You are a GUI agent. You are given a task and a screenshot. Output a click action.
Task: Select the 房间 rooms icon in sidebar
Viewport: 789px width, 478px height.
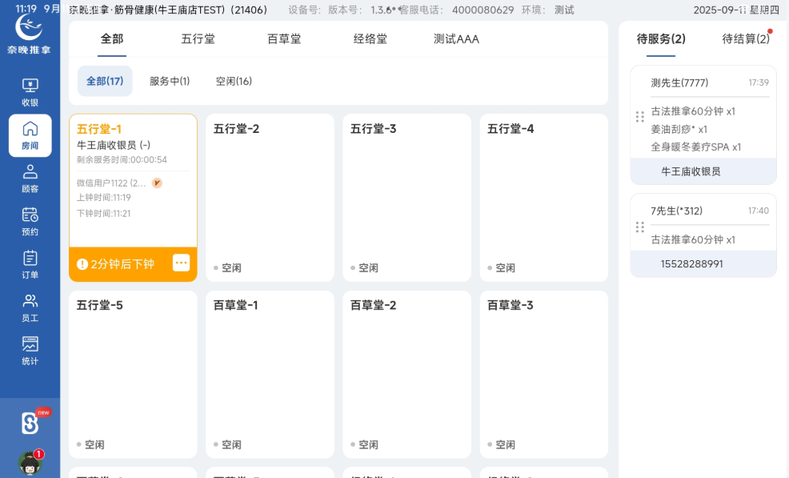pyautogui.click(x=30, y=135)
